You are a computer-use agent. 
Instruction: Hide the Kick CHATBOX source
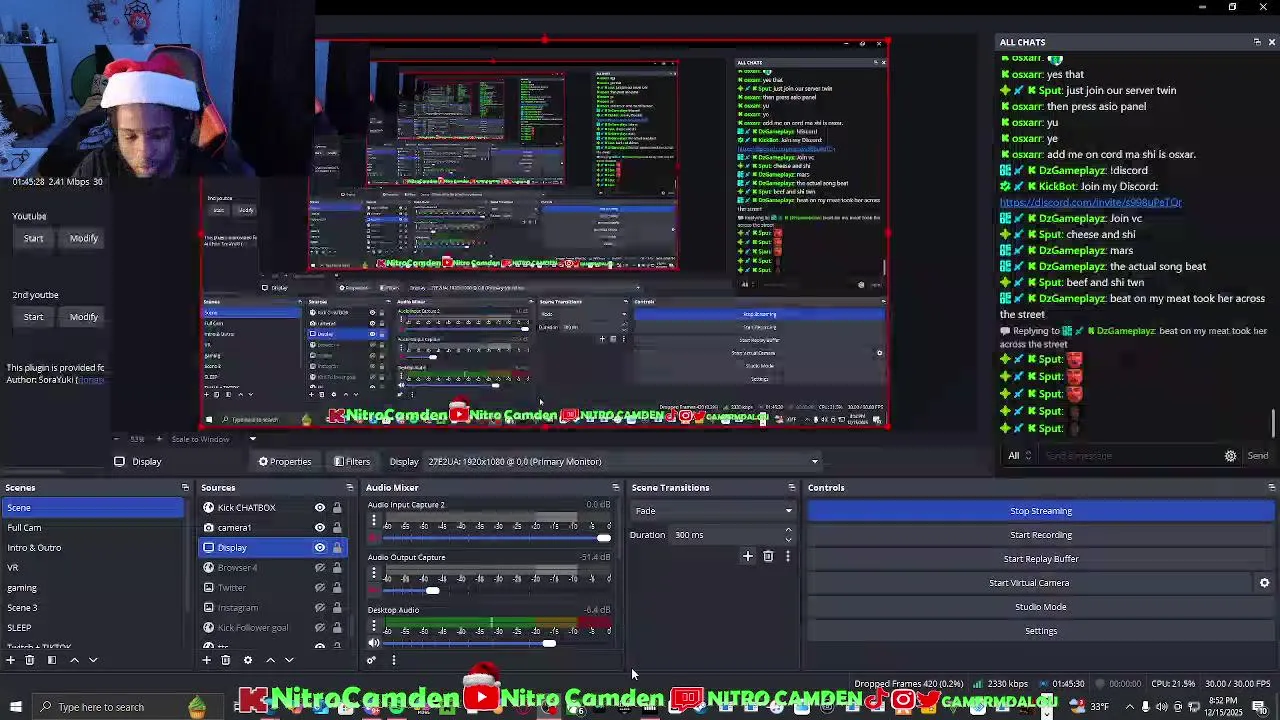320,508
